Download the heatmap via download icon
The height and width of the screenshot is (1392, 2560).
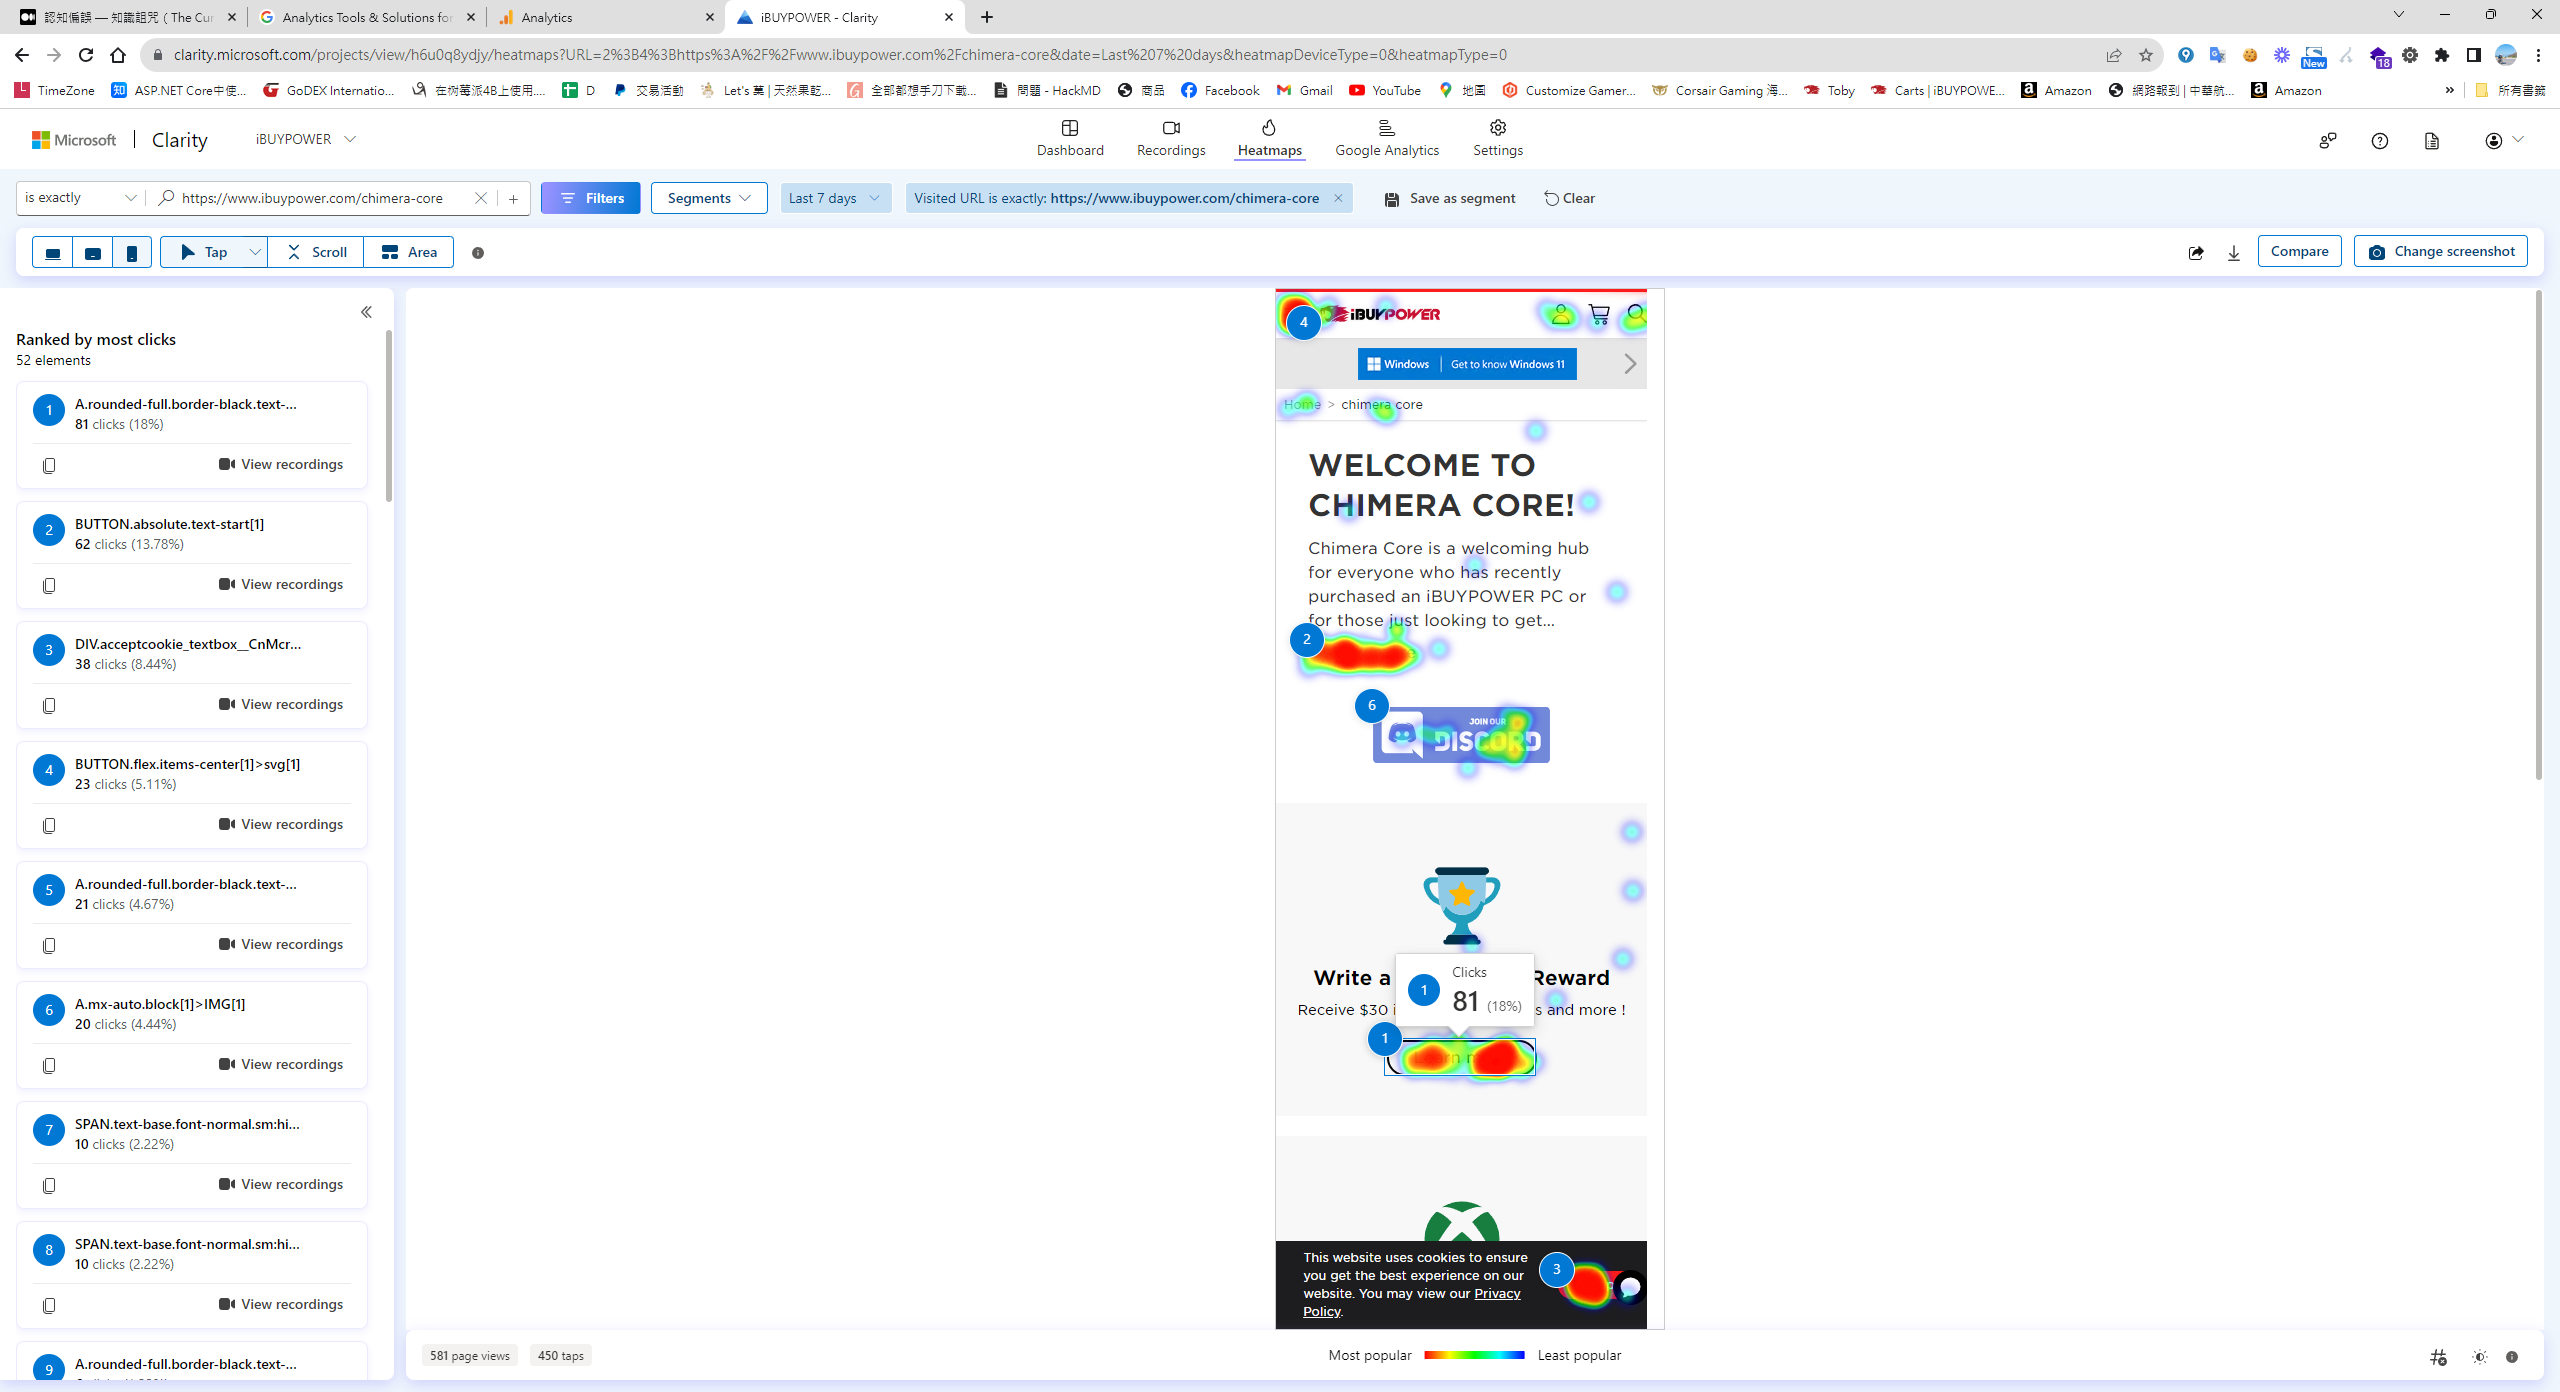[2233, 253]
